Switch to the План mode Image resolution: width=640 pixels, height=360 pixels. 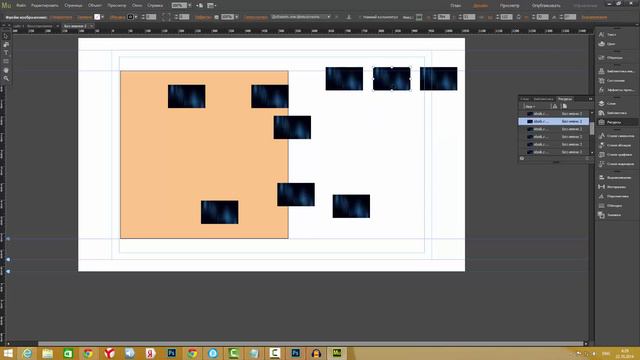[x=456, y=6]
